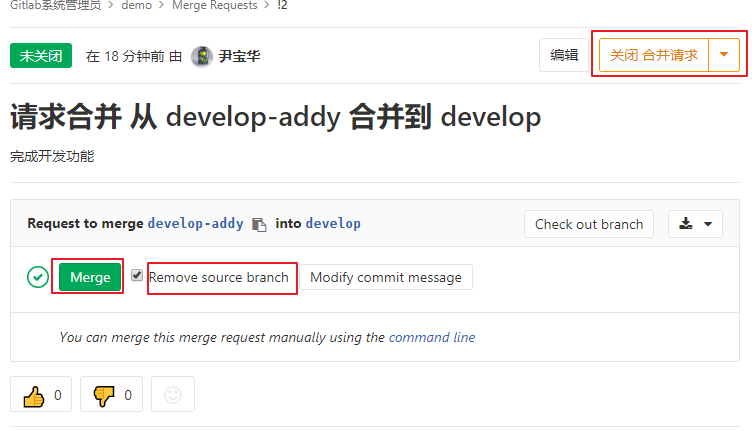This screenshot has width=752, height=431.
Task: Expand the download patches dropdown
Action: pos(695,224)
